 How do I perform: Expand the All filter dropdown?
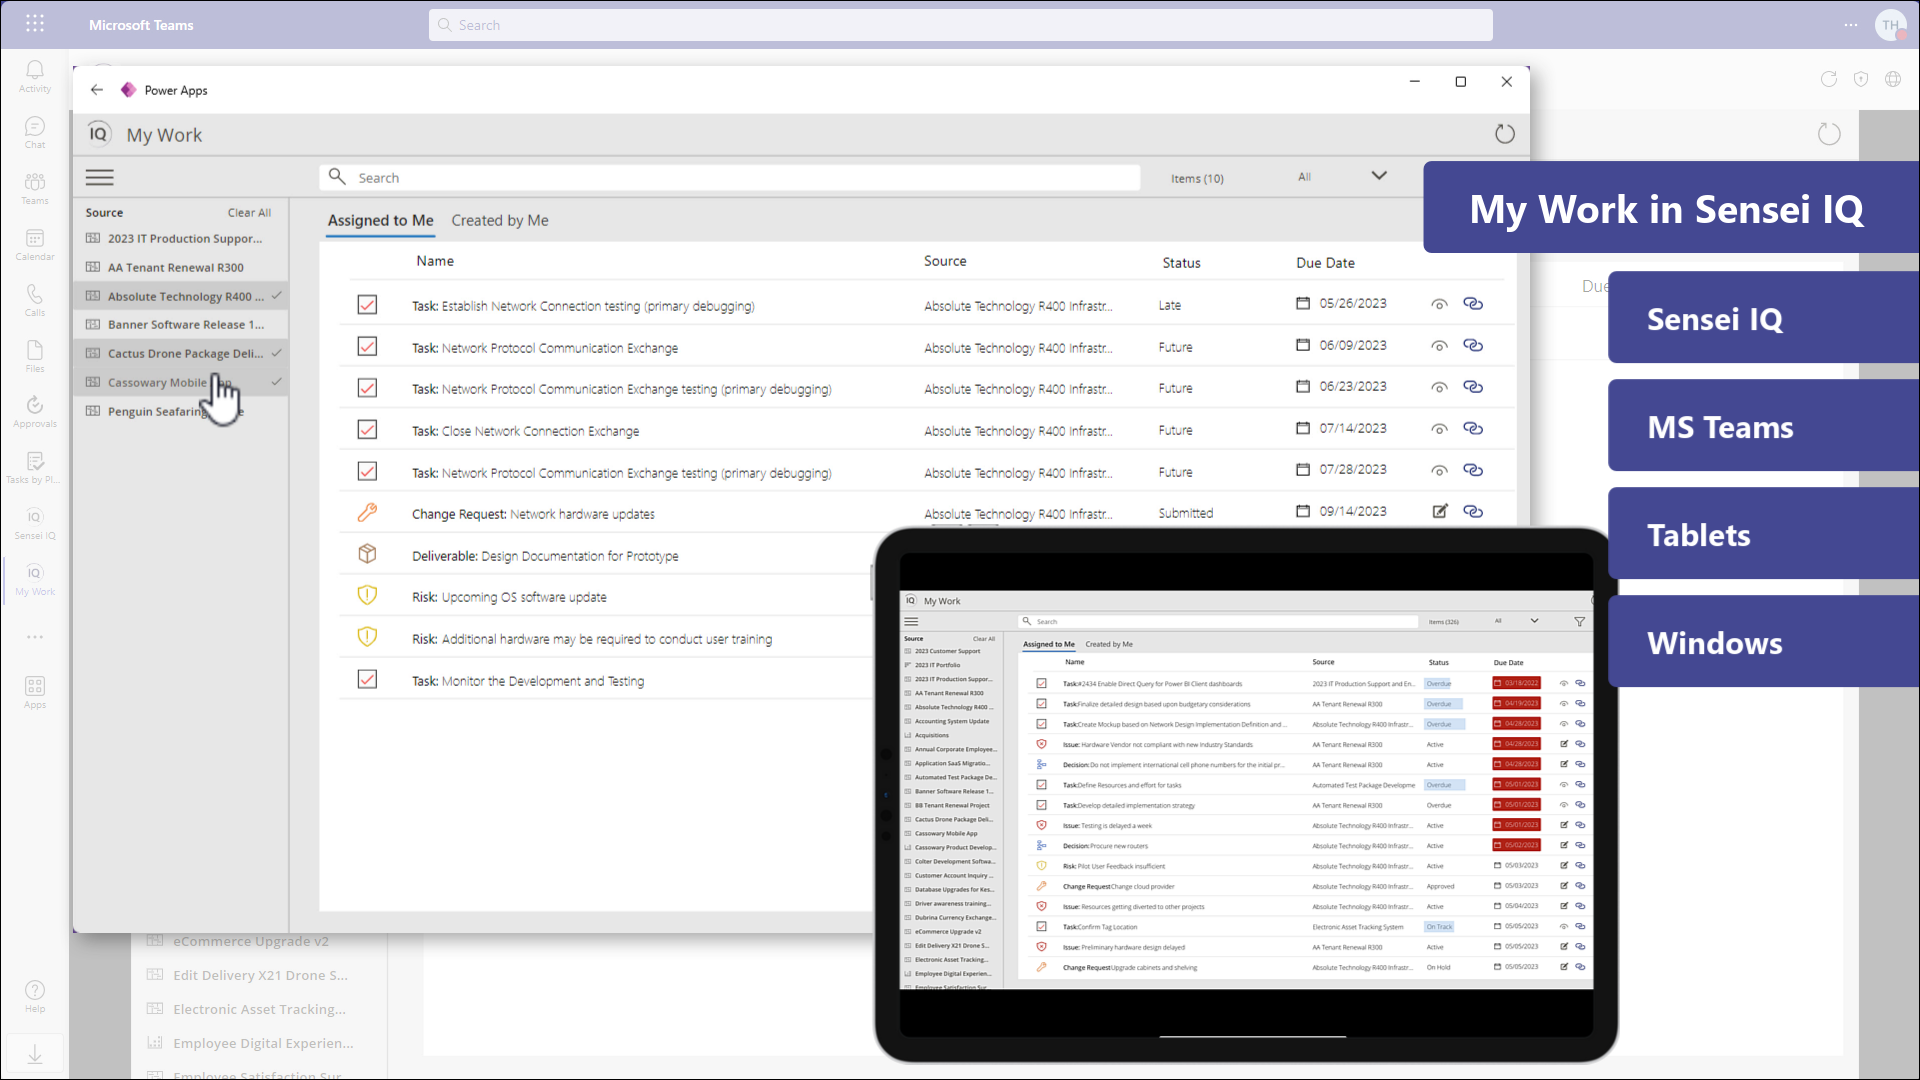click(x=1379, y=176)
